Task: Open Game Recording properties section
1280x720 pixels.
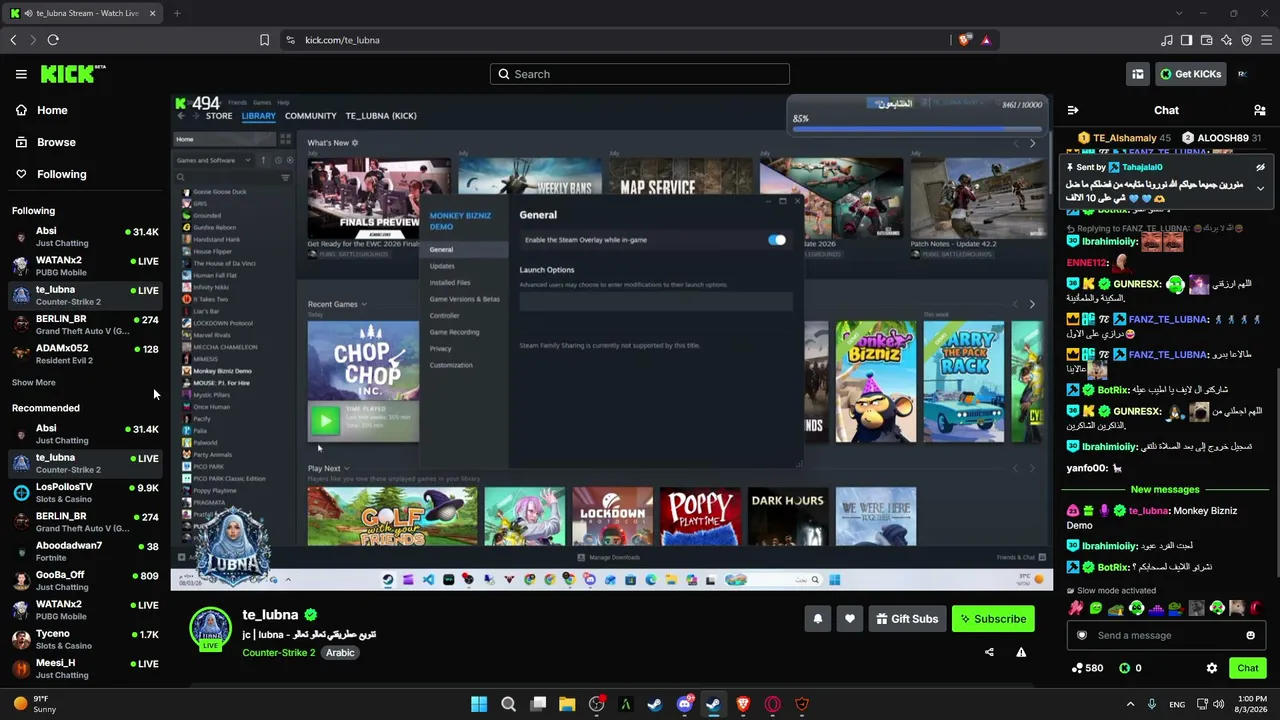Action: [454, 332]
